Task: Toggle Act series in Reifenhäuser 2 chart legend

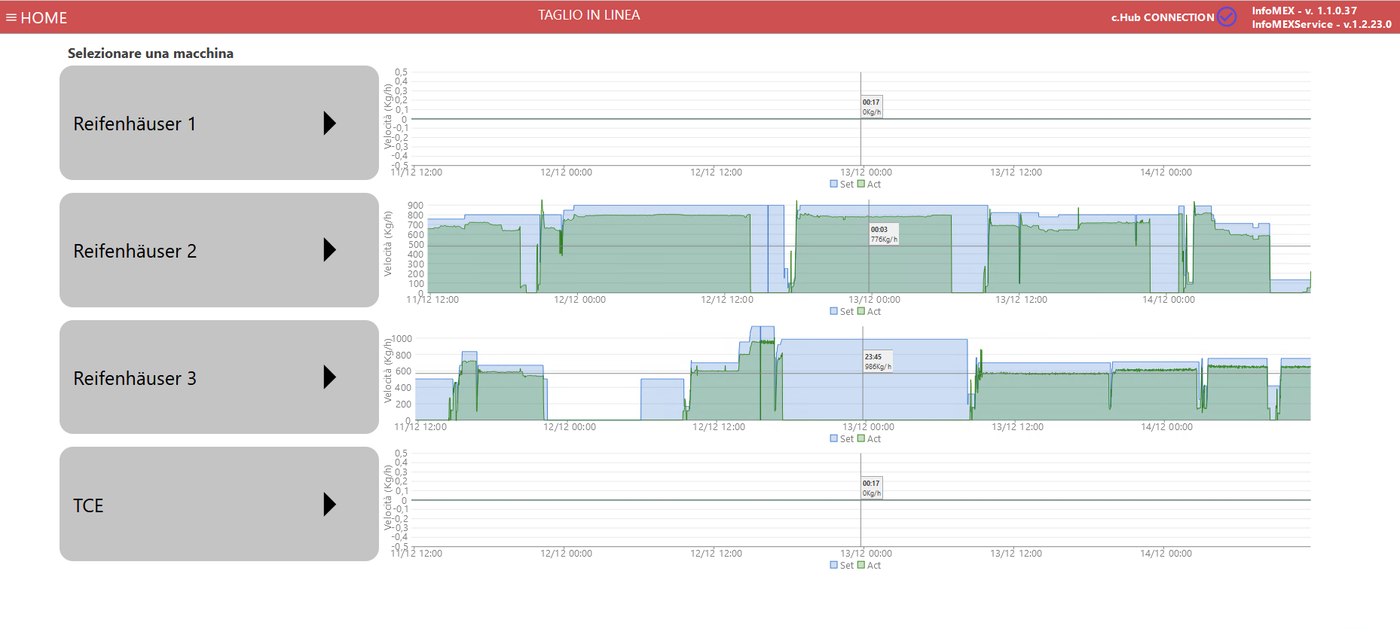Action: point(869,311)
